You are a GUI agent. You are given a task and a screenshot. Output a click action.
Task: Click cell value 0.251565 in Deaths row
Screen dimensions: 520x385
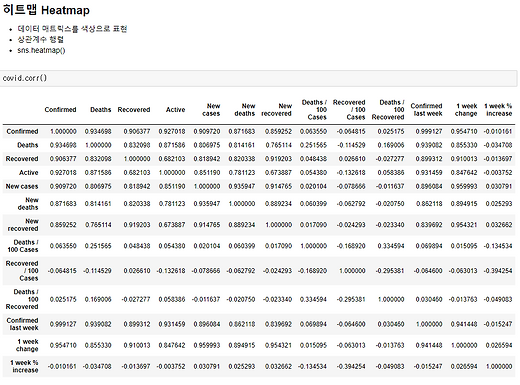tap(313, 145)
